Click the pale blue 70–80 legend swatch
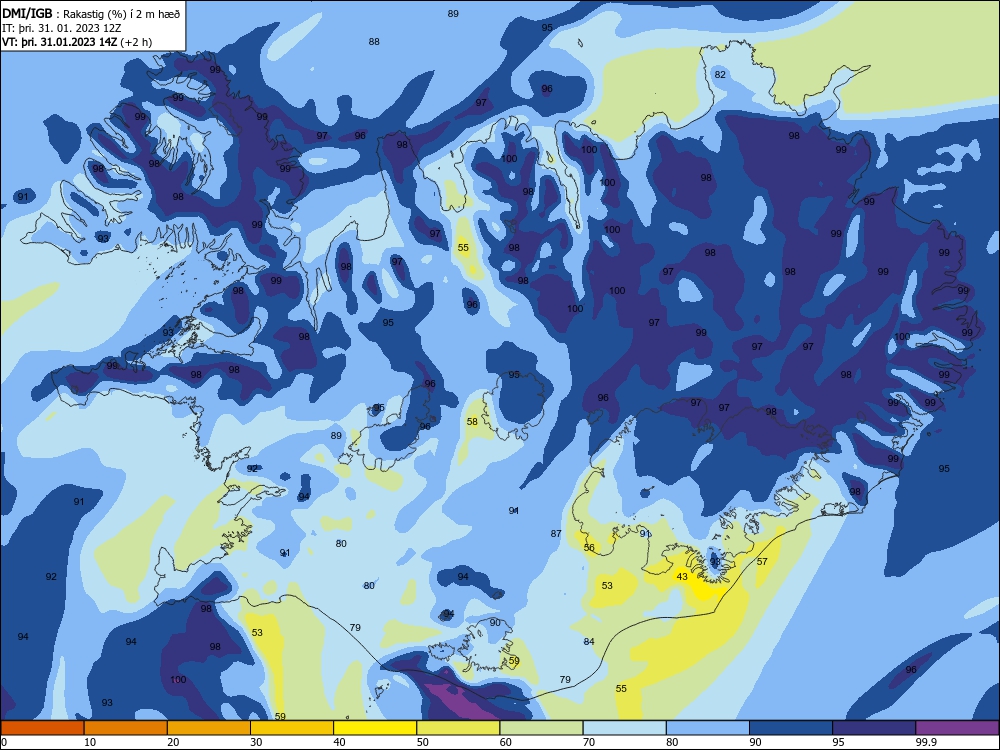The image size is (1000, 750). 624,728
